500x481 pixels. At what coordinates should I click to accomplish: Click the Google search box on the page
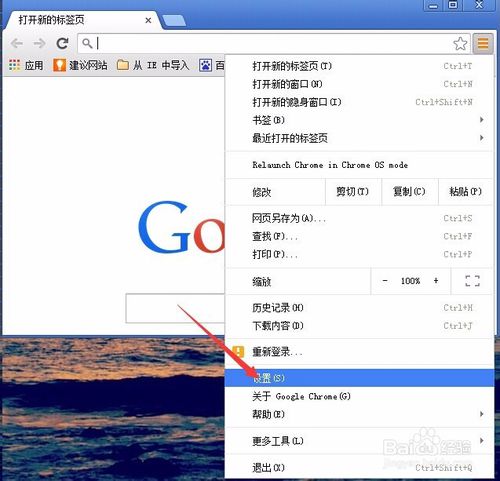coord(175,308)
